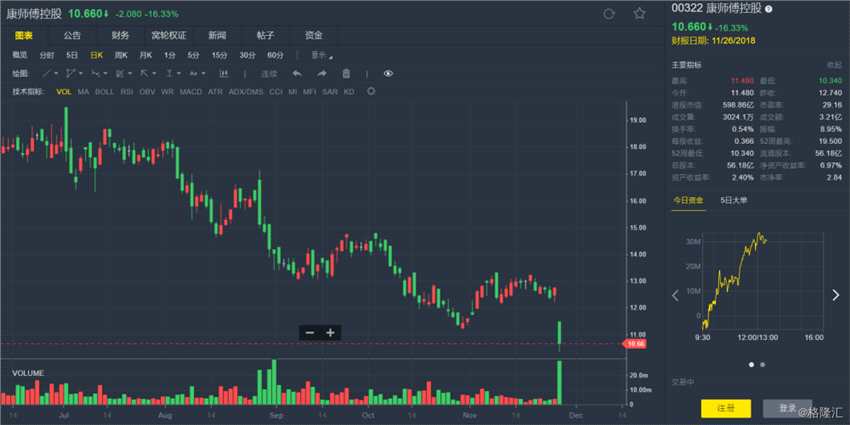The image size is (850, 425).
Task: Click the yellow 注册 register button
Action: 726,408
